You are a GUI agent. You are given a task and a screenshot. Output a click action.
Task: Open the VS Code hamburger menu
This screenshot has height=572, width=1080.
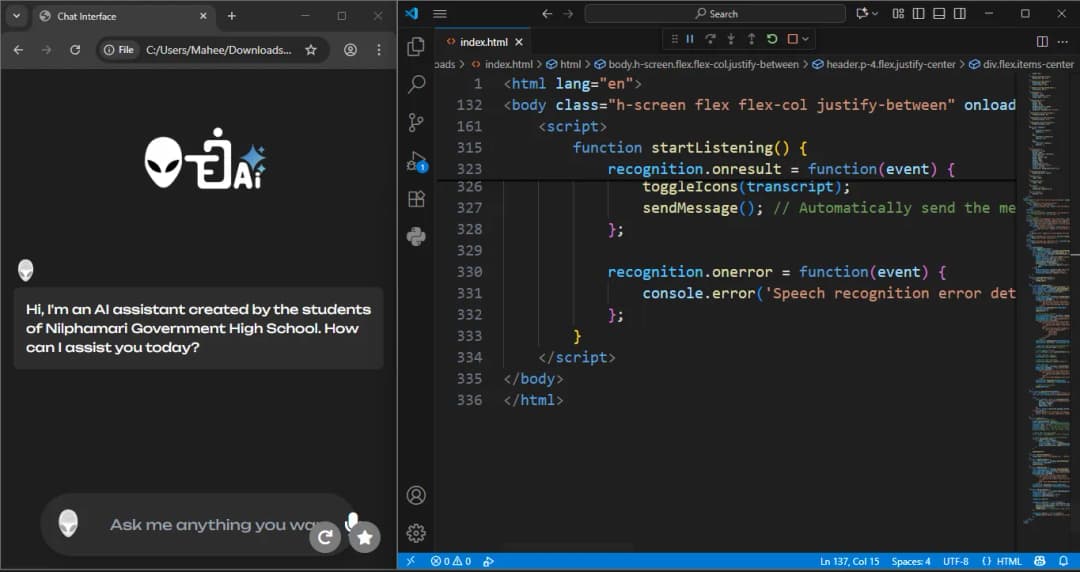click(440, 14)
